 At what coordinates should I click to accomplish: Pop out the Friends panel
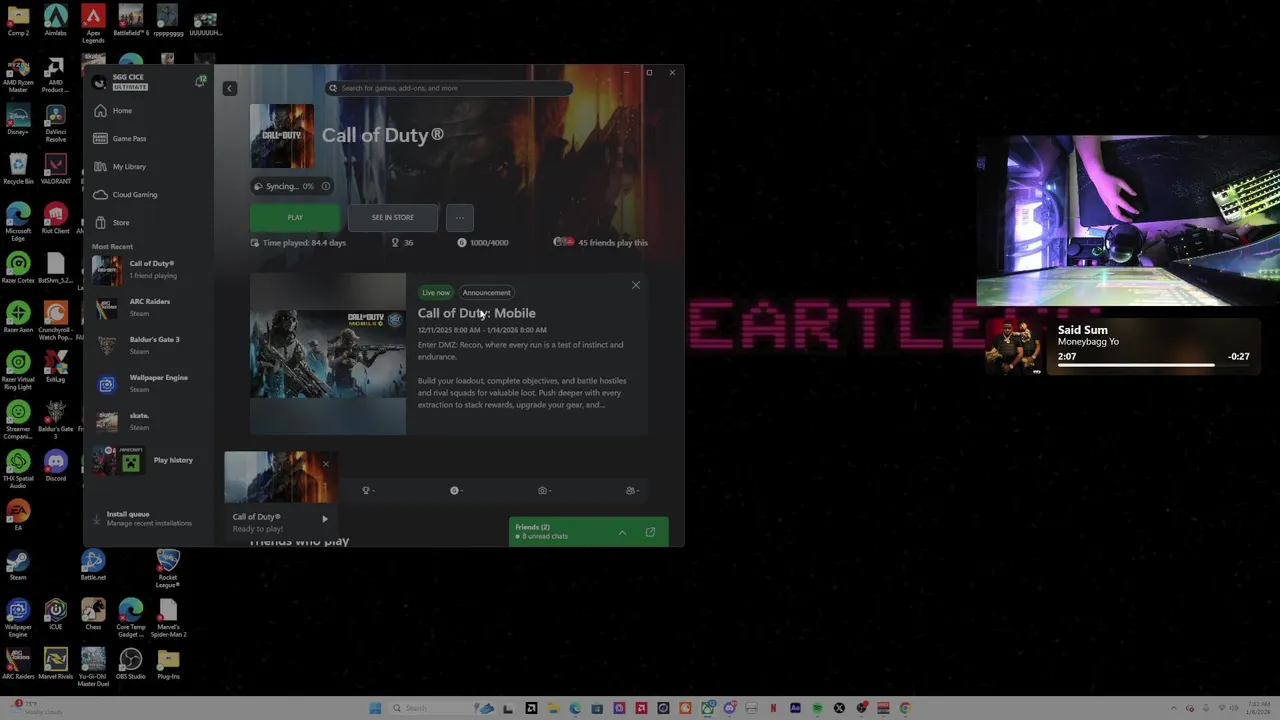pos(650,532)
